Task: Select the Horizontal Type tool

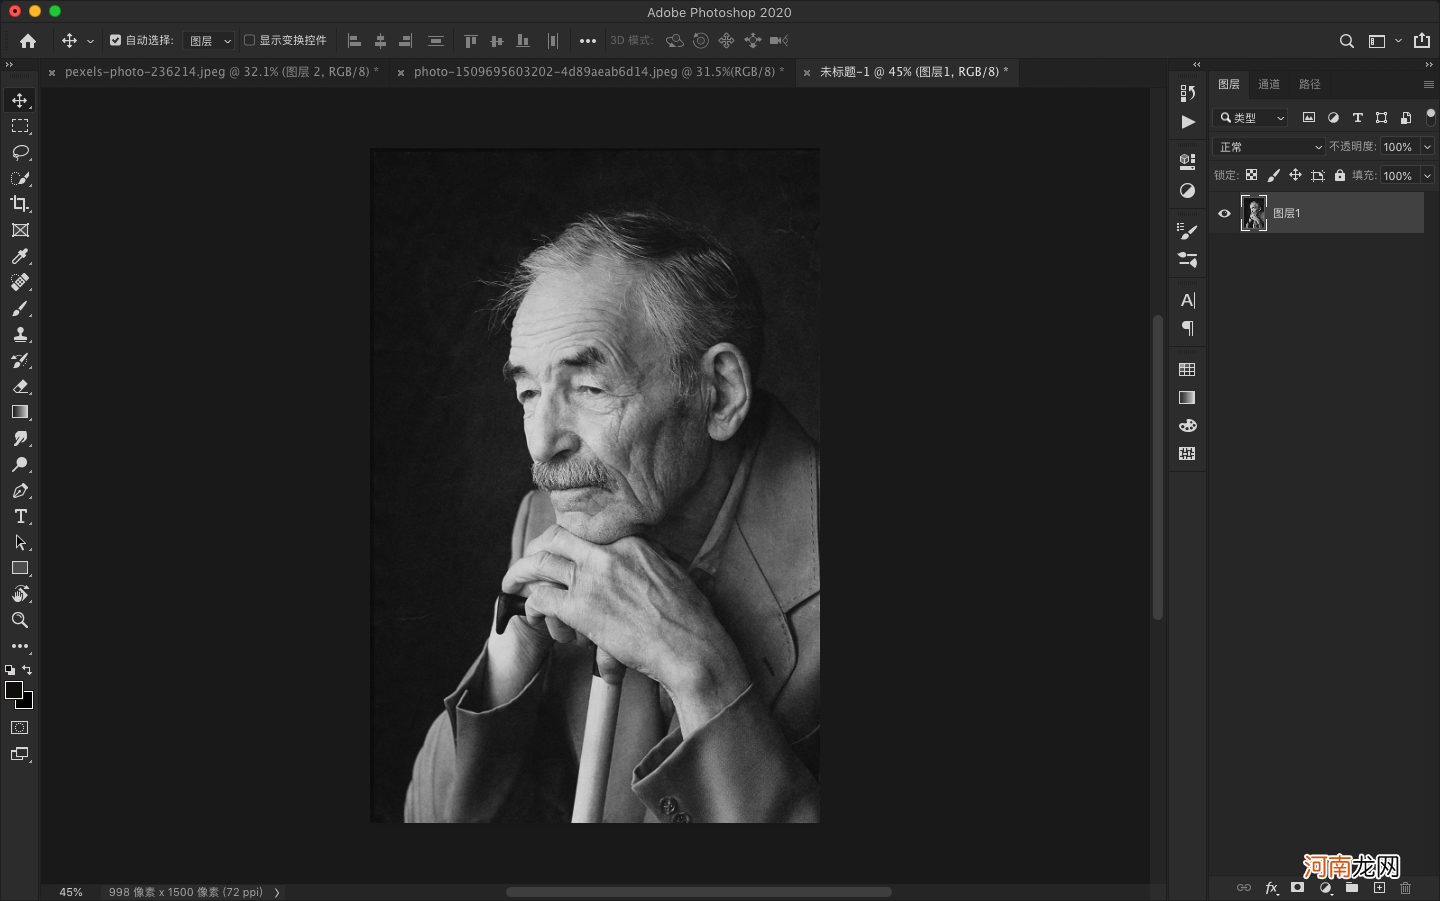Action: (20, 516)
